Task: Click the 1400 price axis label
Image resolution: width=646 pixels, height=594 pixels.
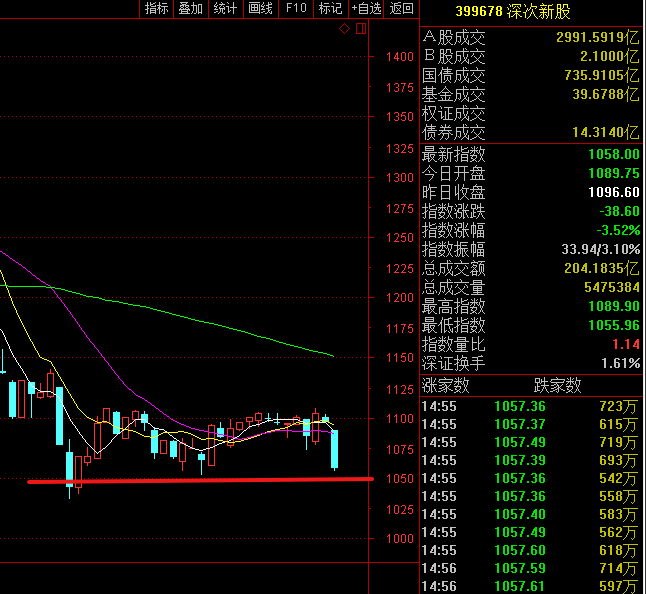Action: [400, 57]
